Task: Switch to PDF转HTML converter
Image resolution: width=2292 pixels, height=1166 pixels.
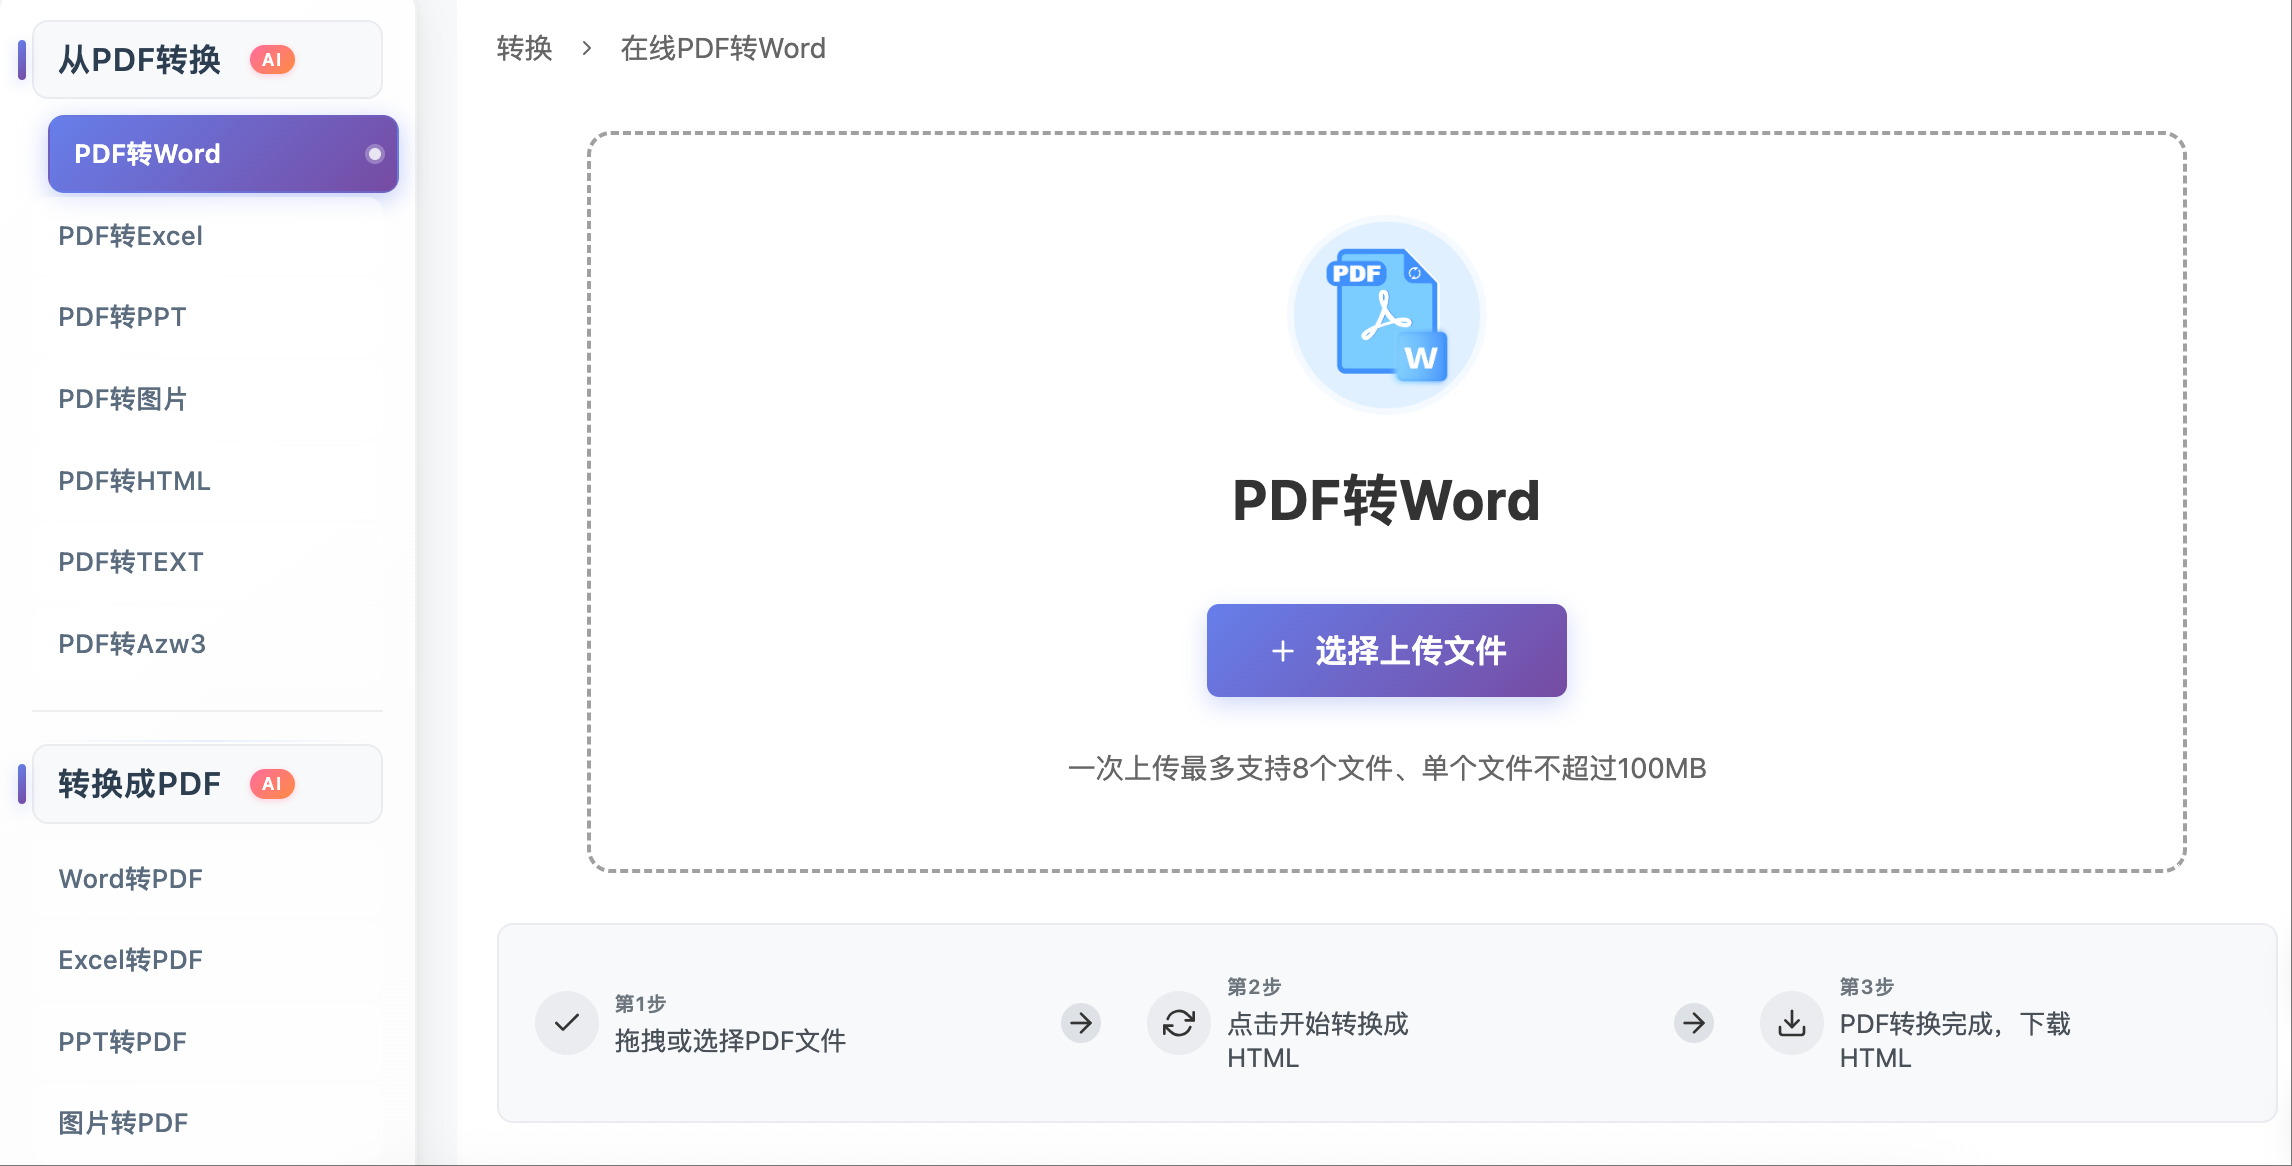Action: 134,481
